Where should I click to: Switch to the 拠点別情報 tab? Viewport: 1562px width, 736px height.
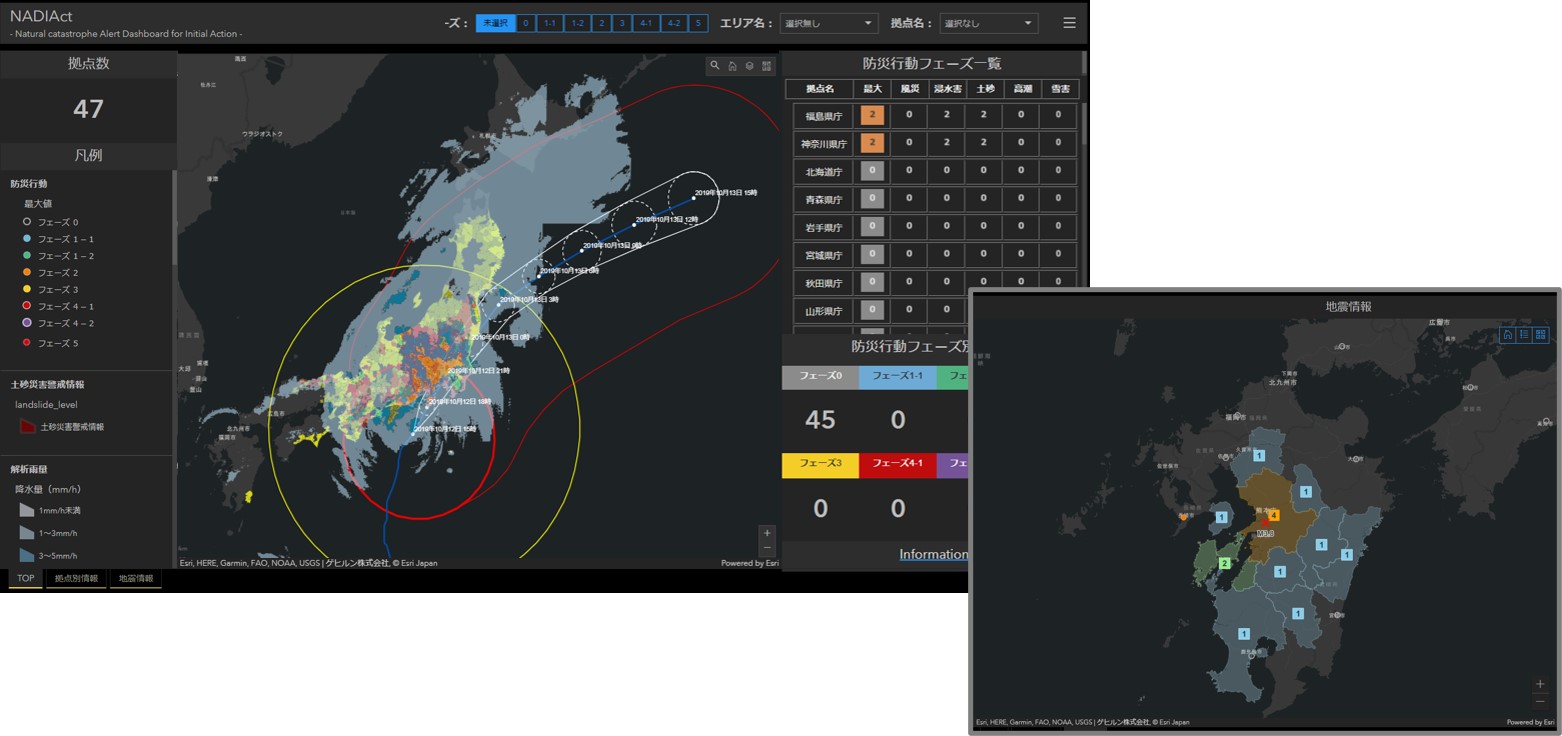(x=76, y=578)
